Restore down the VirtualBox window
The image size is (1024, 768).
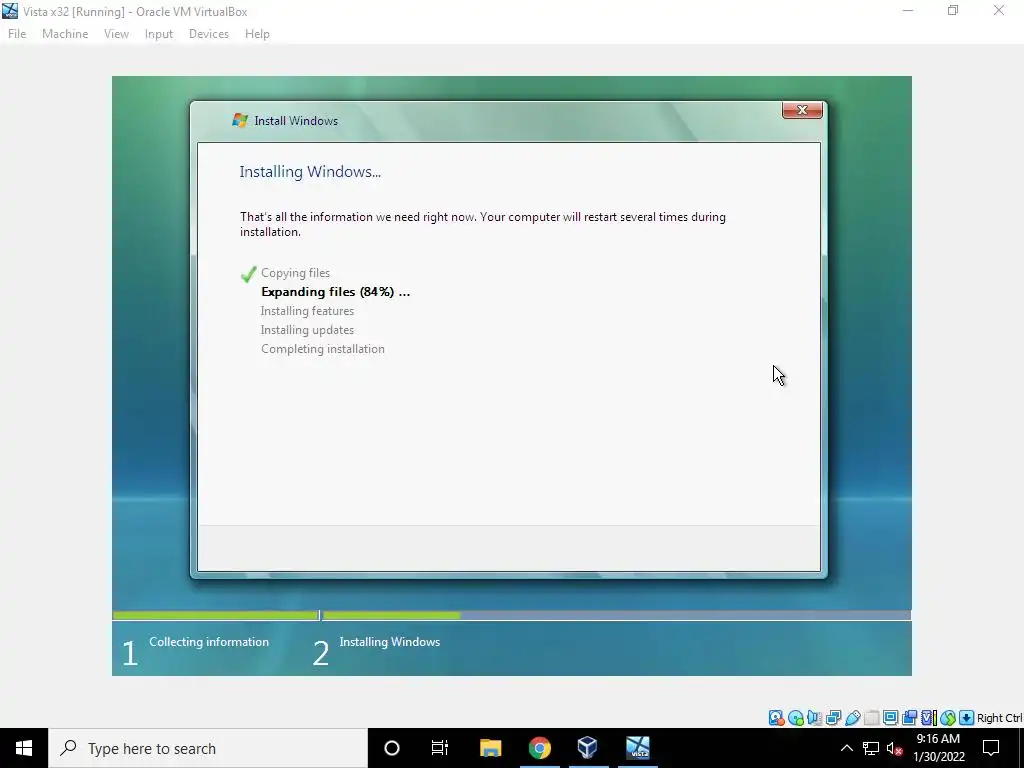tap(953, 11)
